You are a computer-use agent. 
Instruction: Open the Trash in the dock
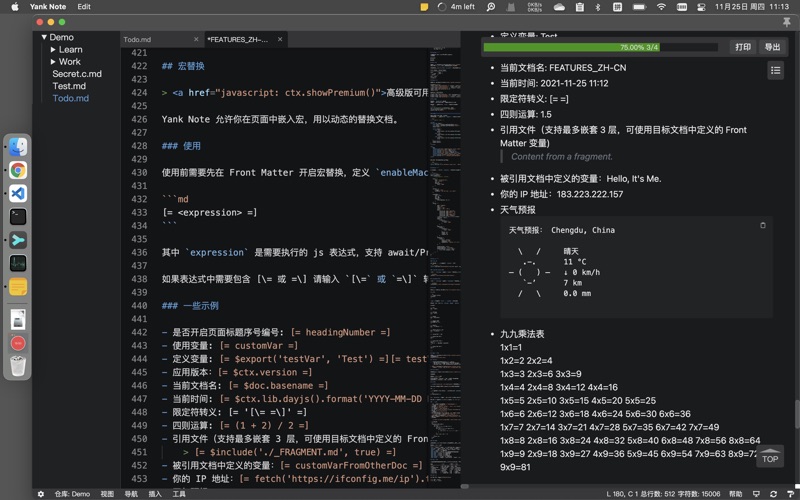(18, 366)
